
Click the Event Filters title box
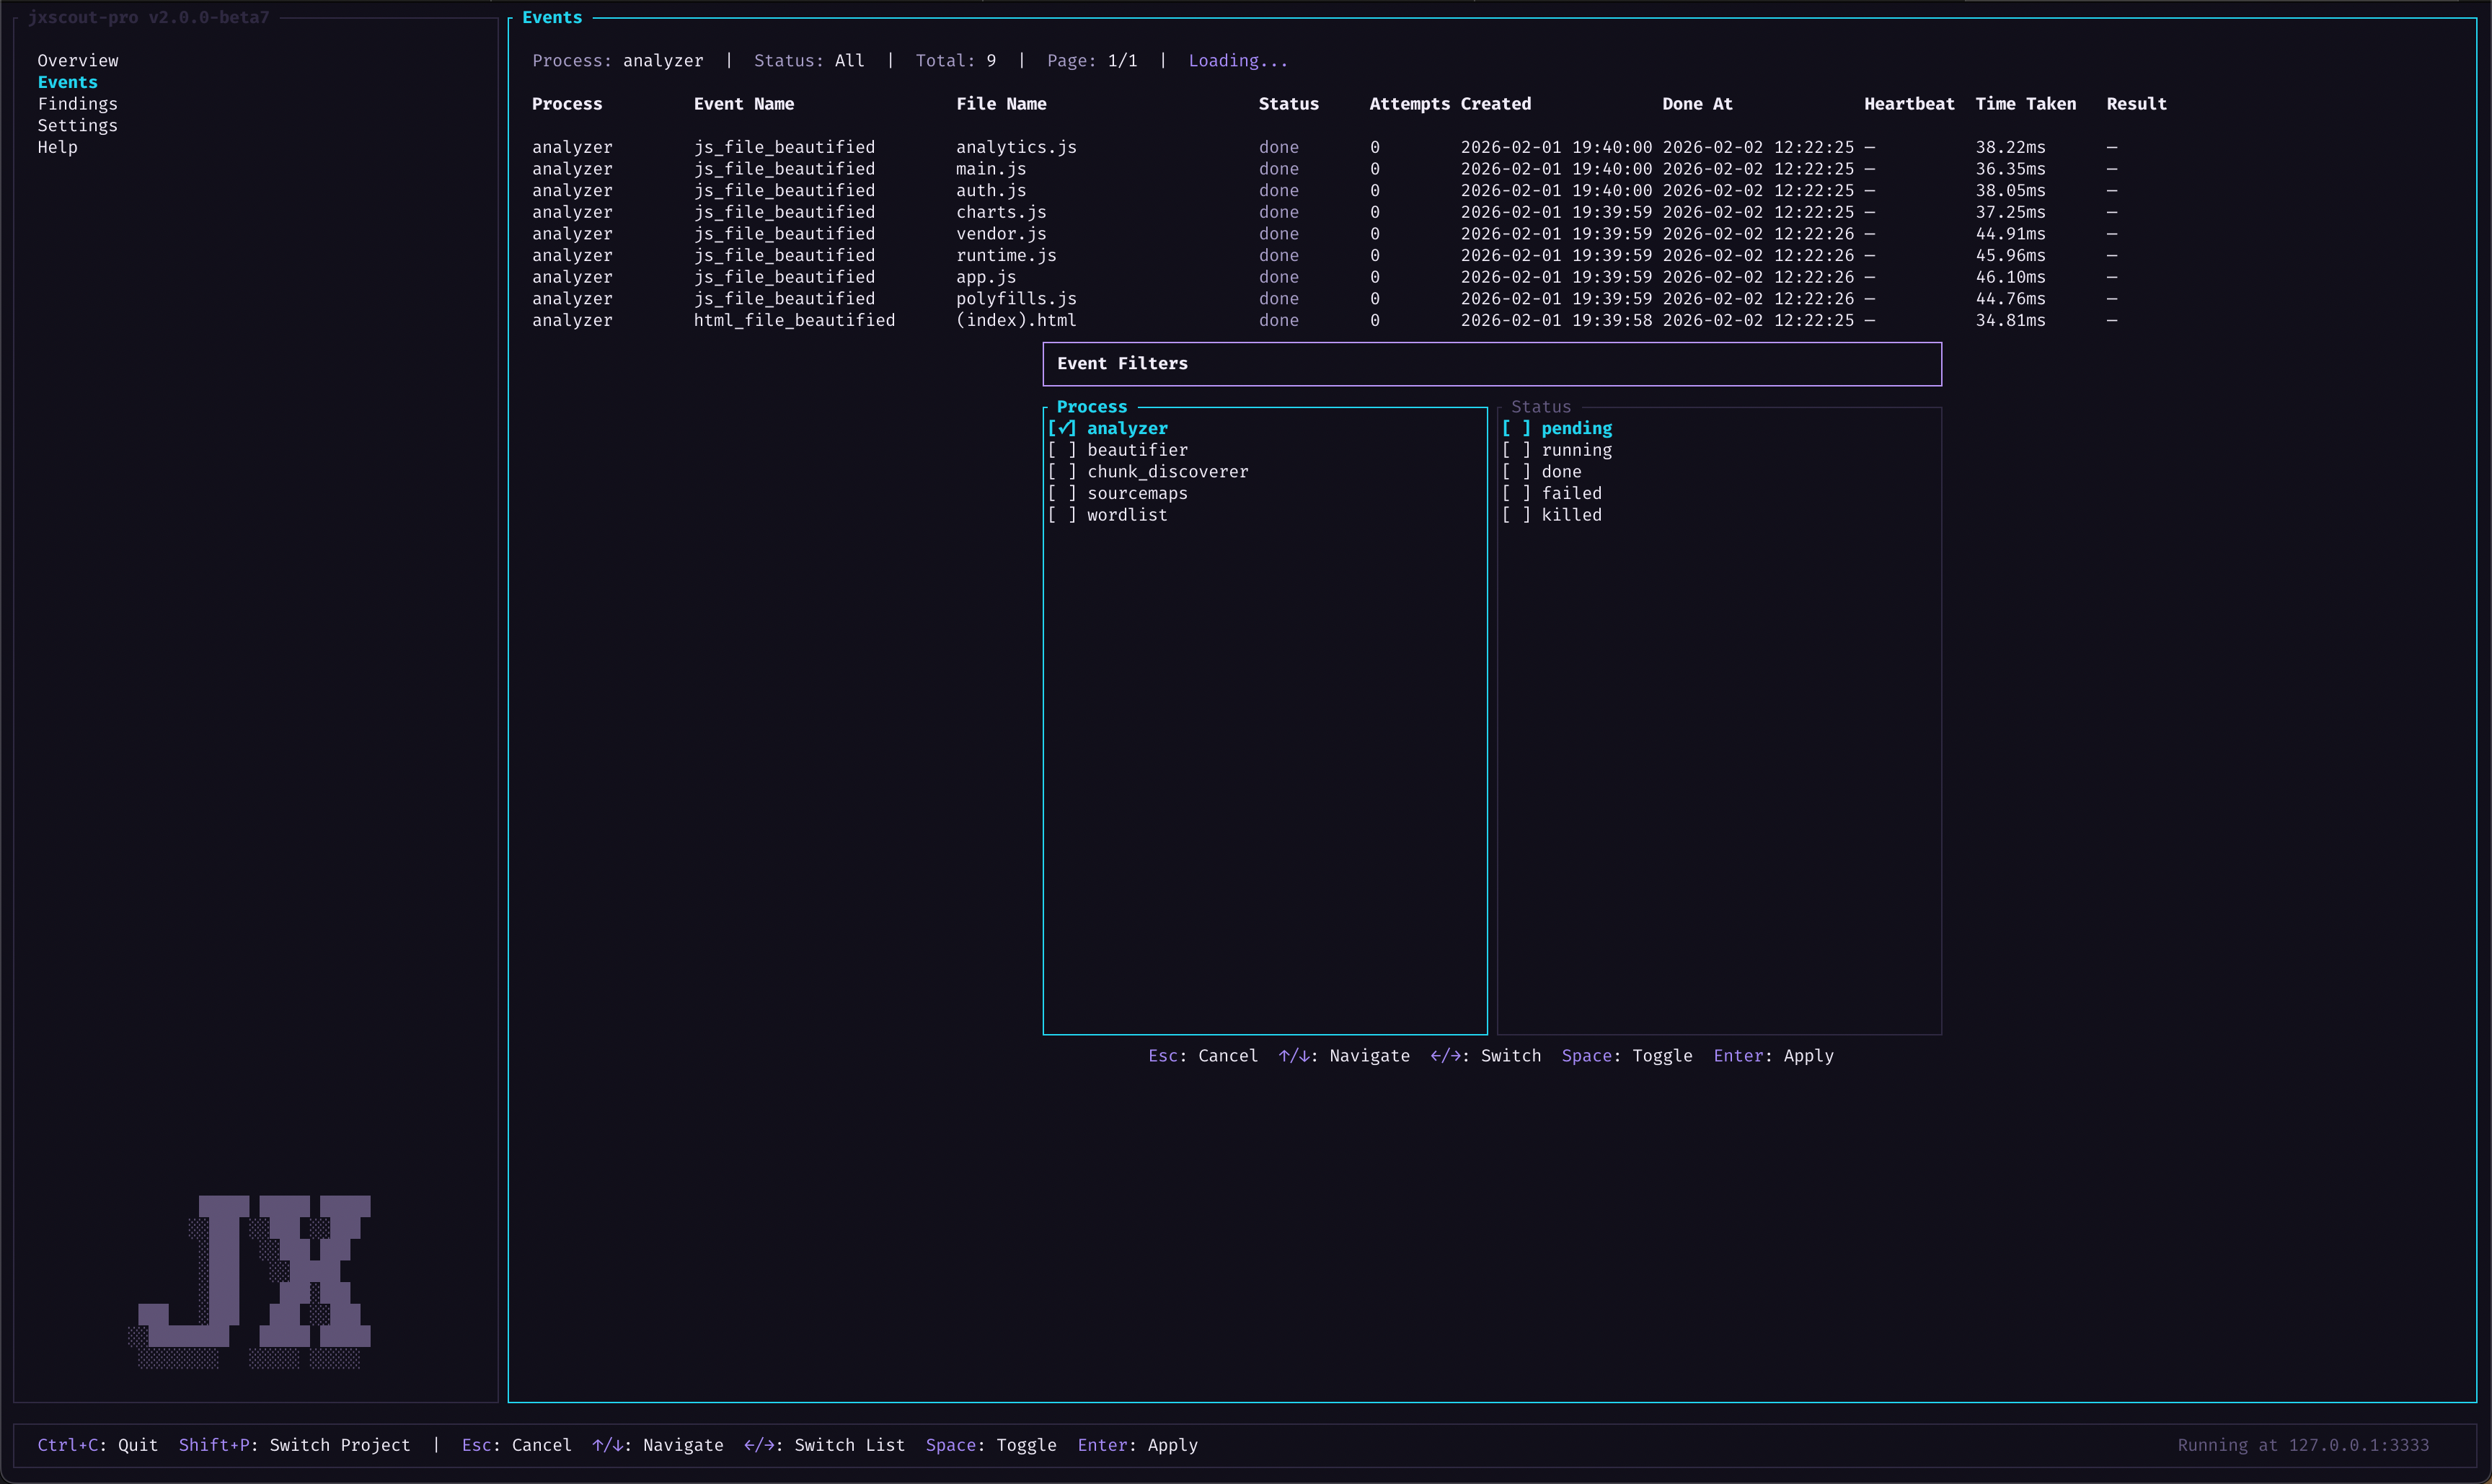point(1492,364)
